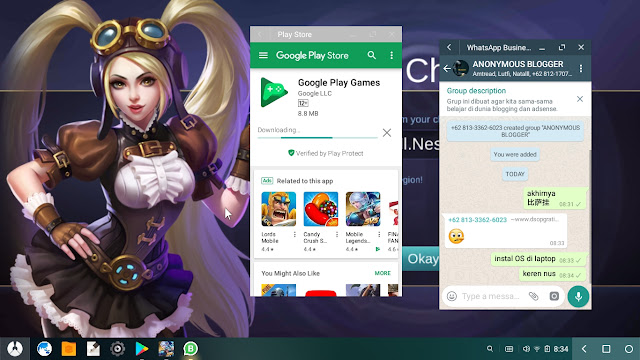The height and width of the screenshot is (360, 640).
Task: Click the taskbar search icon
Action: coord(490,349)
